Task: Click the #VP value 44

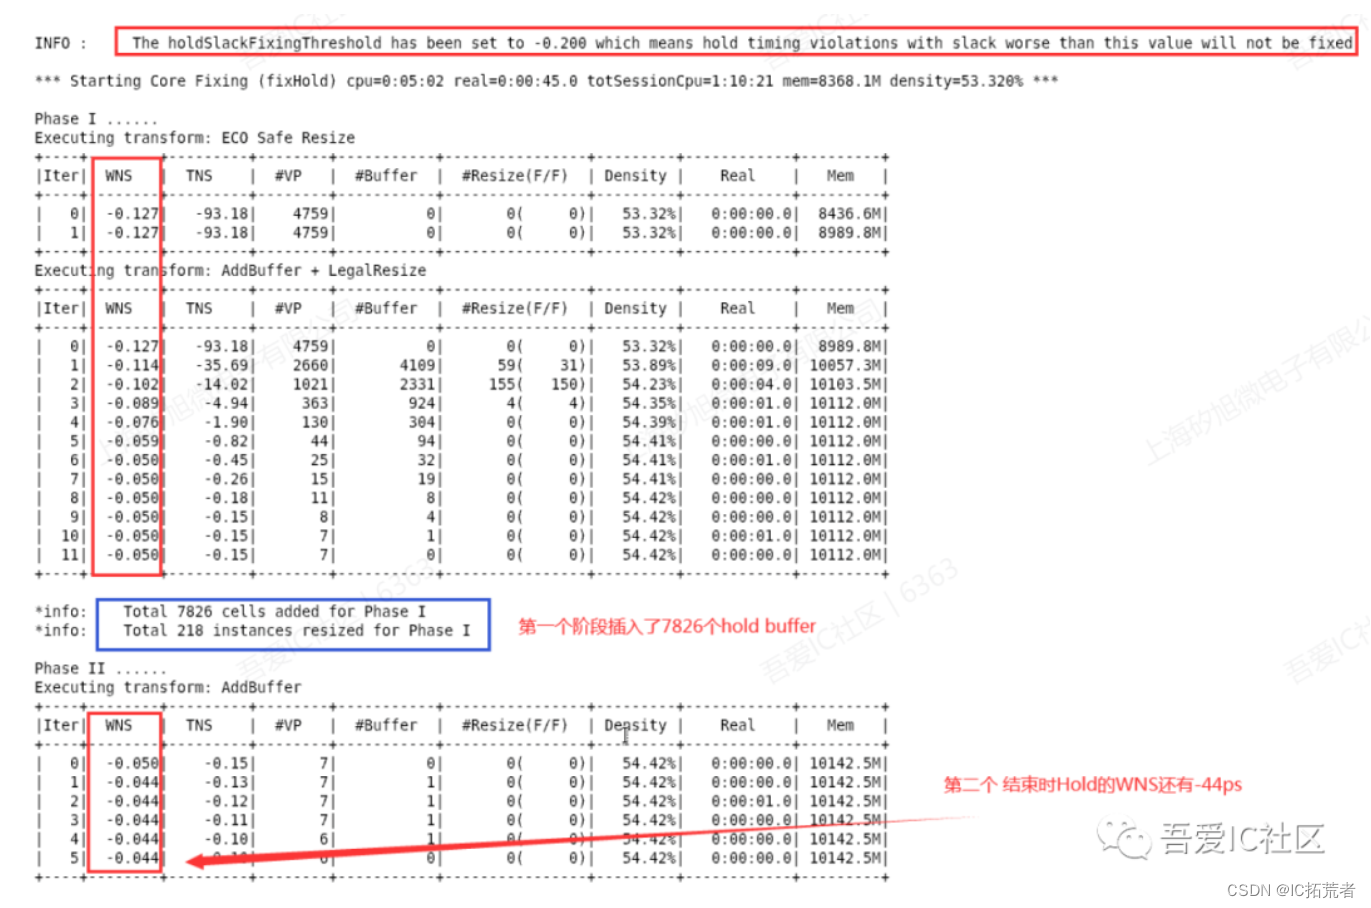Action: tap(320, 442)
